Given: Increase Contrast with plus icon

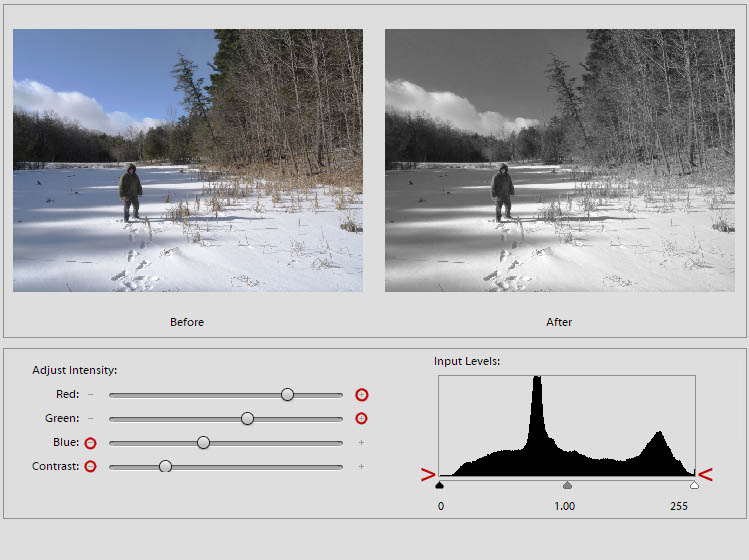Looking at the screenshot, I should (x=361, y=466).
